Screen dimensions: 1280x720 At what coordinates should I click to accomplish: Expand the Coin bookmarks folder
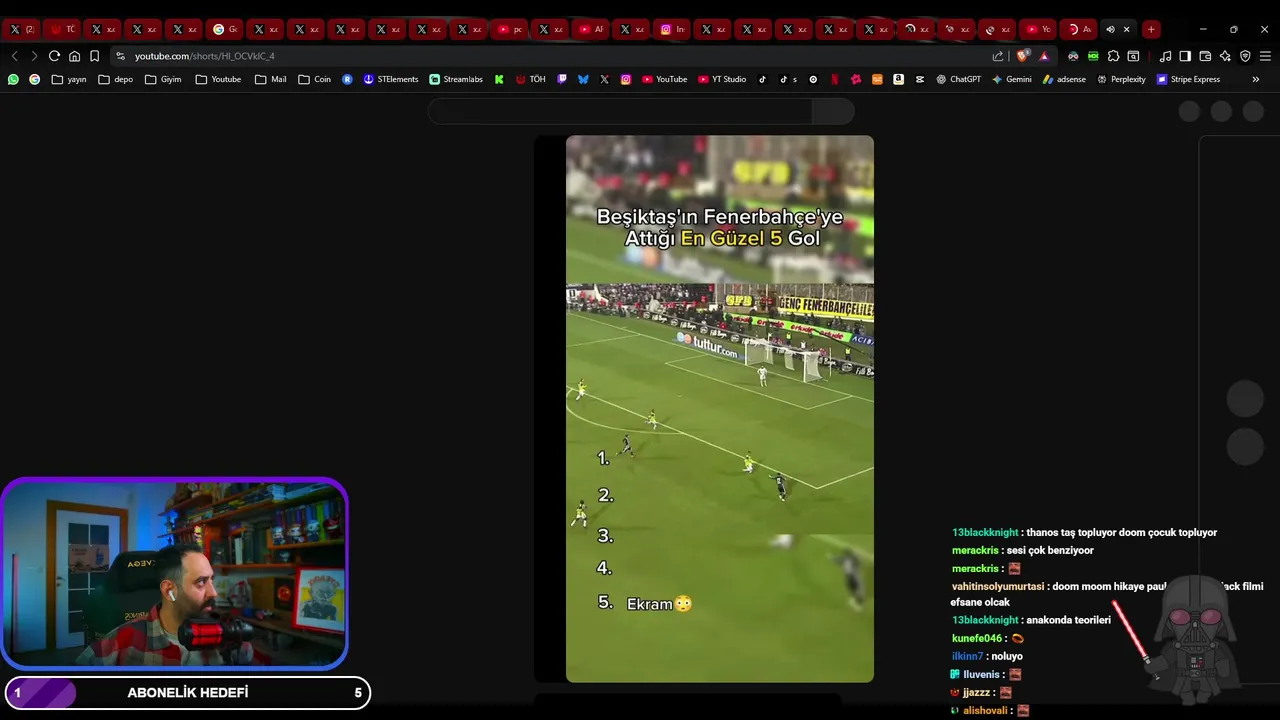click(314, 79)
